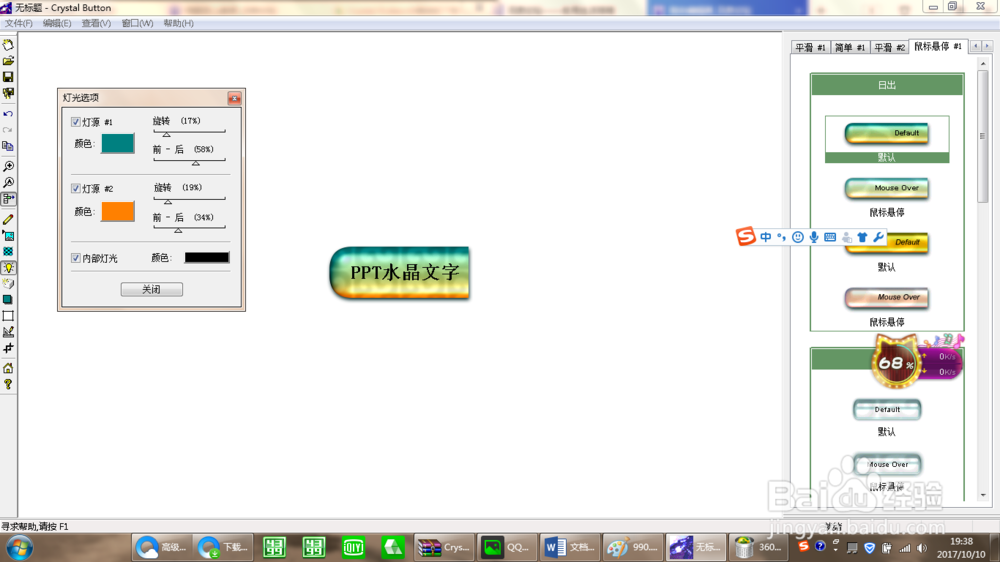Pick the teal color swatch for light #1
This screenshot has width=1000, height=562.
click(118, 144)
